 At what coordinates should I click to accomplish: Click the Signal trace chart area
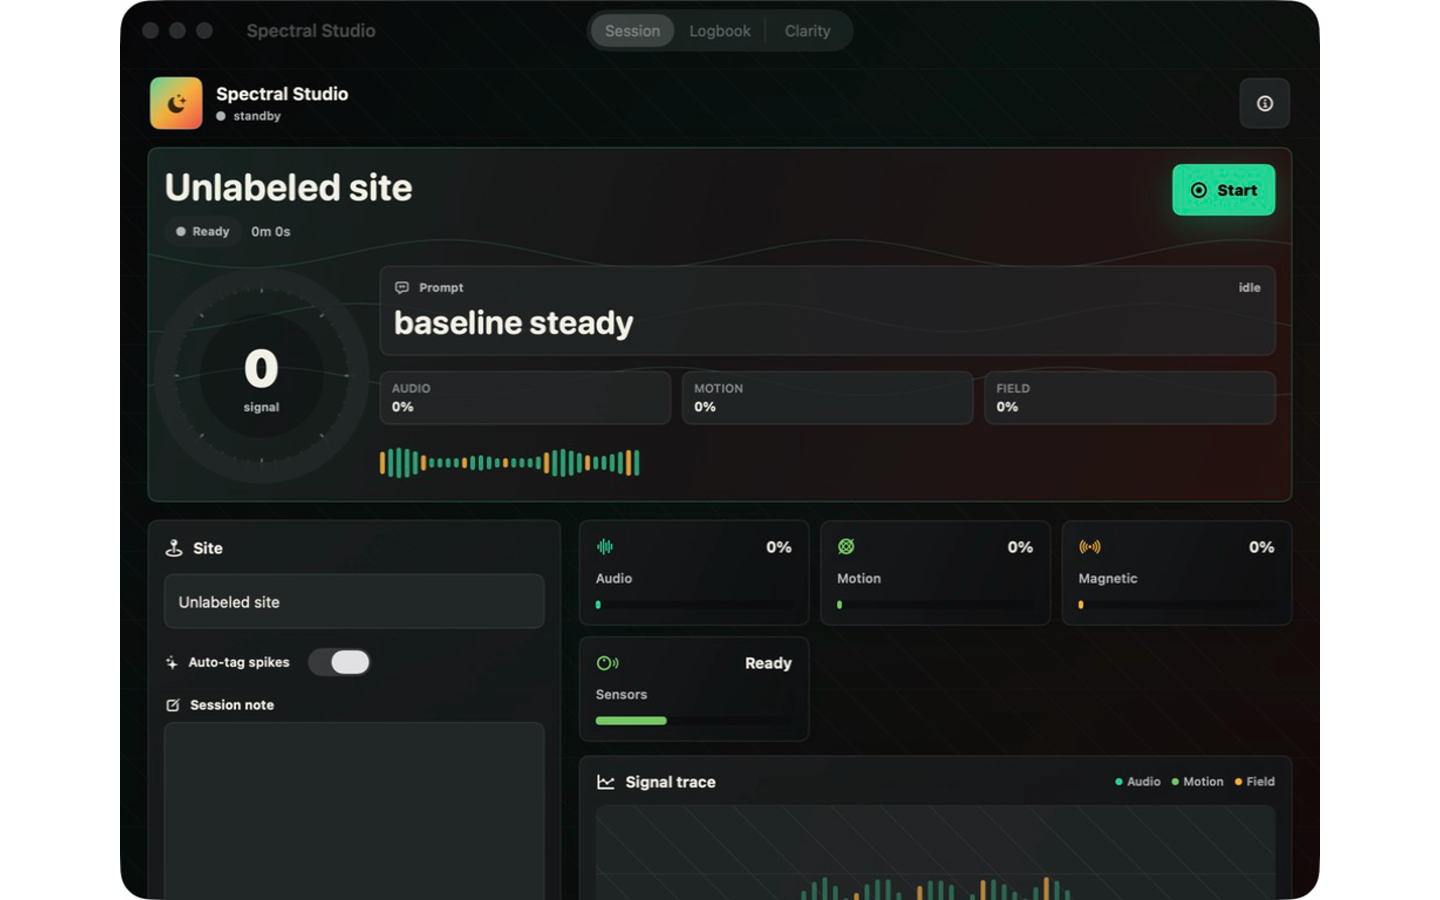point(935,853)
